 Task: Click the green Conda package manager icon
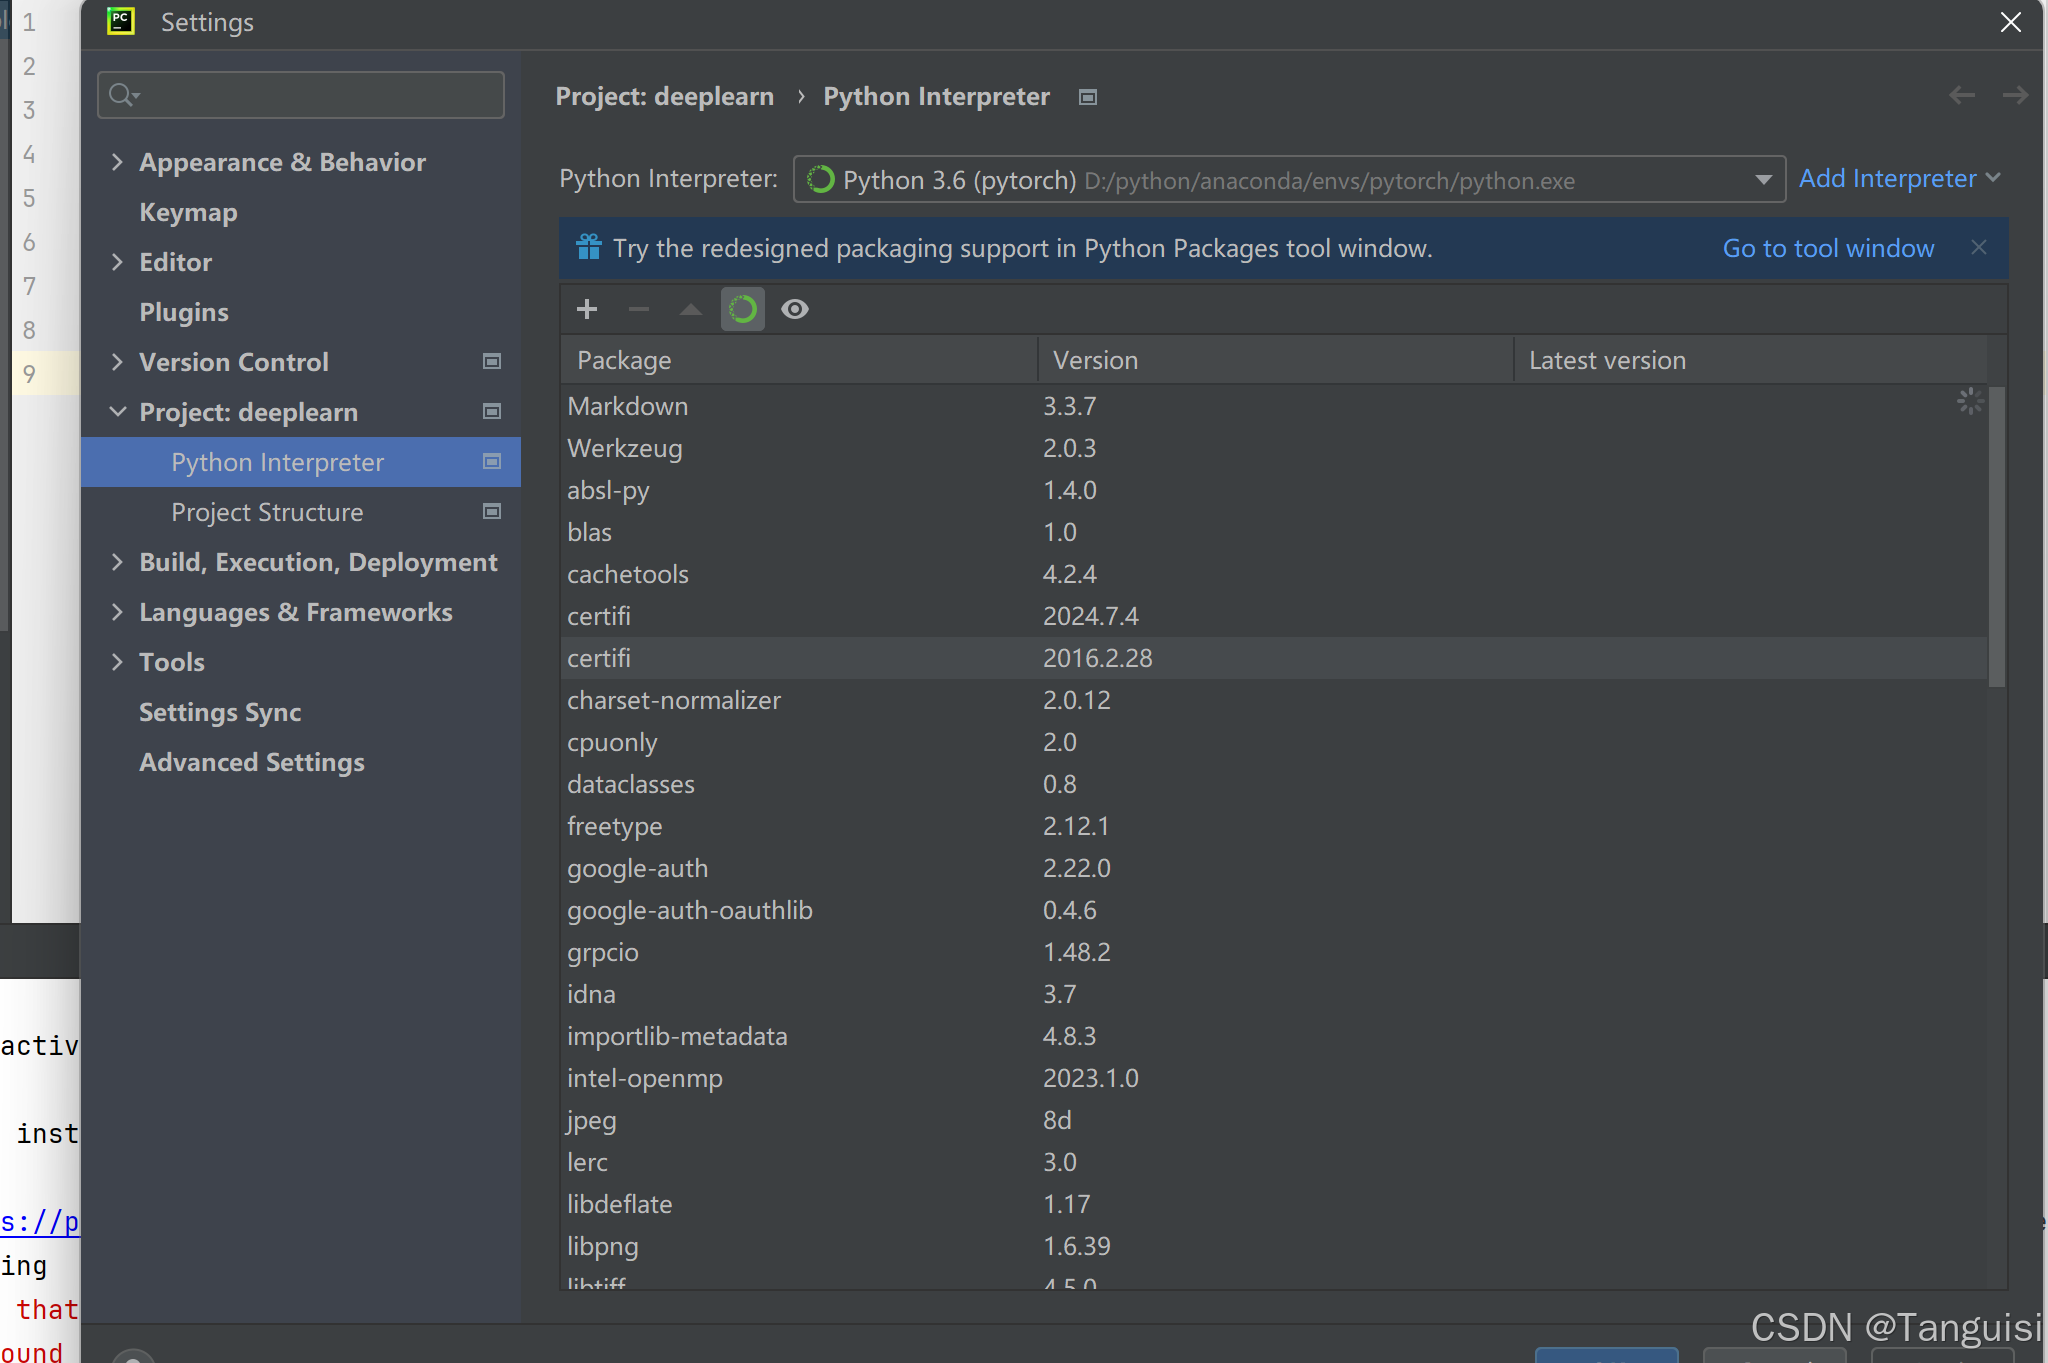[x=743, y=309]
